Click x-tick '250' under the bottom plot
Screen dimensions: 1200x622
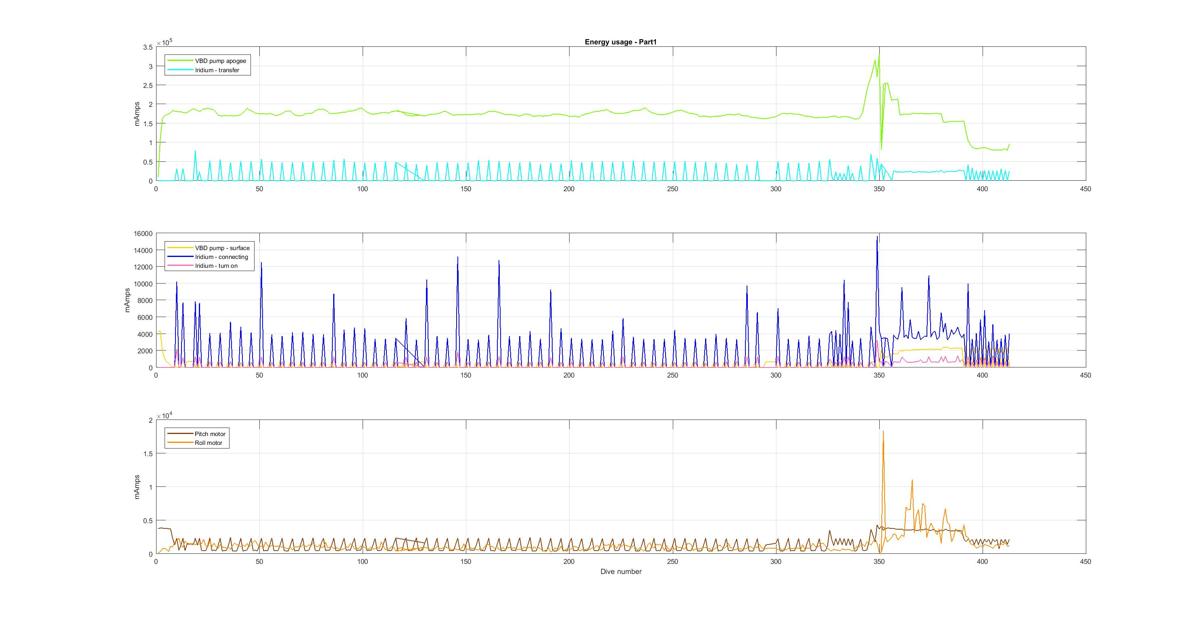672,561
